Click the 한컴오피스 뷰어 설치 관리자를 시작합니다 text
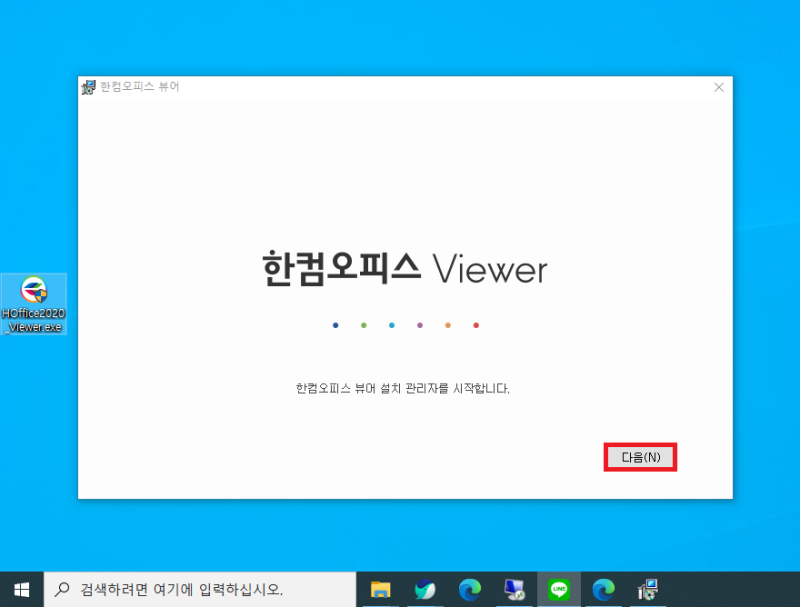The width and height of the screenshot is (800, 607). click(x=403, y=389)
